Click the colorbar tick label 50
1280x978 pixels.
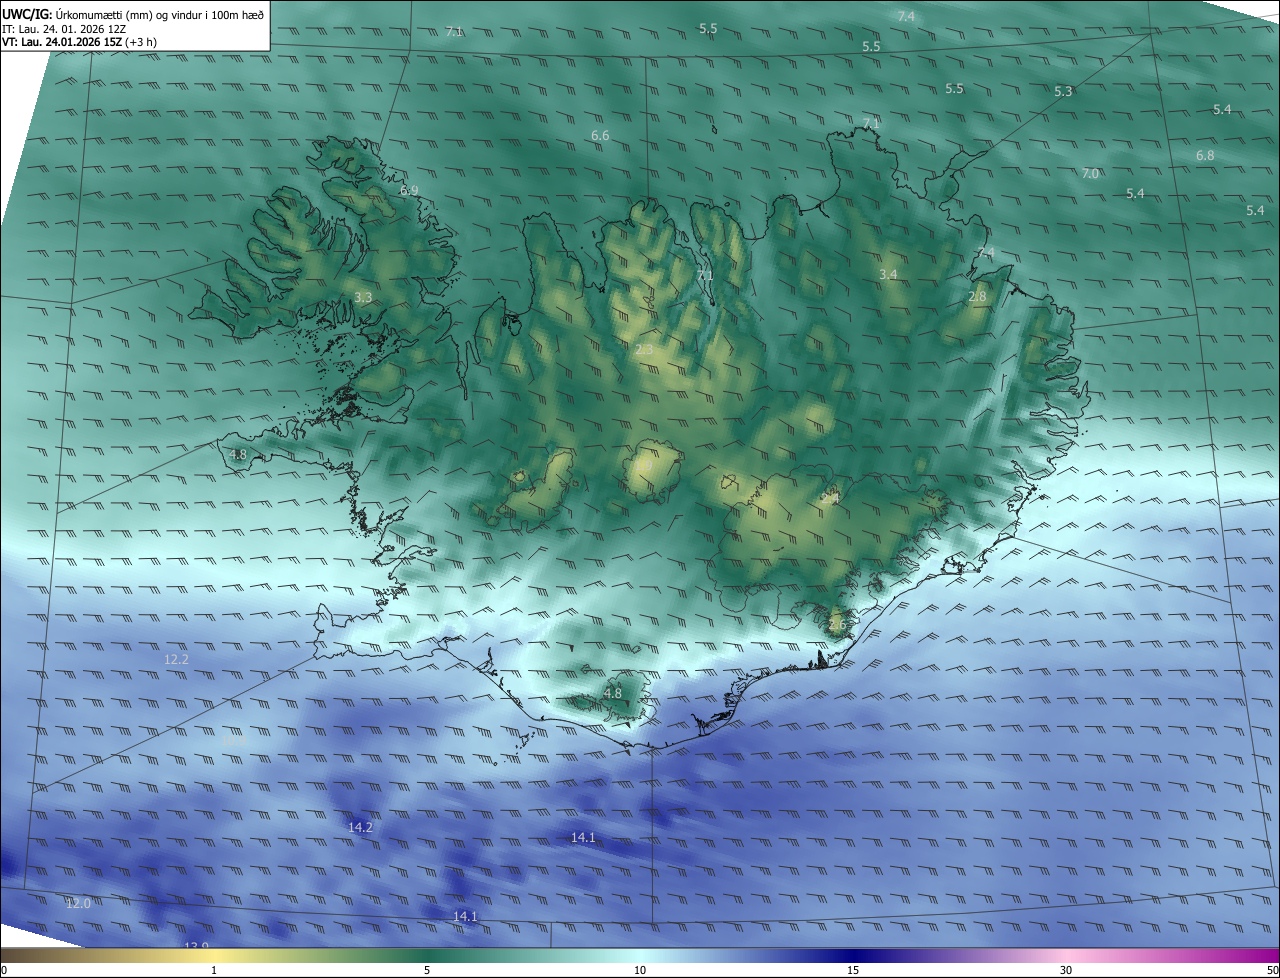[1272, 970]
